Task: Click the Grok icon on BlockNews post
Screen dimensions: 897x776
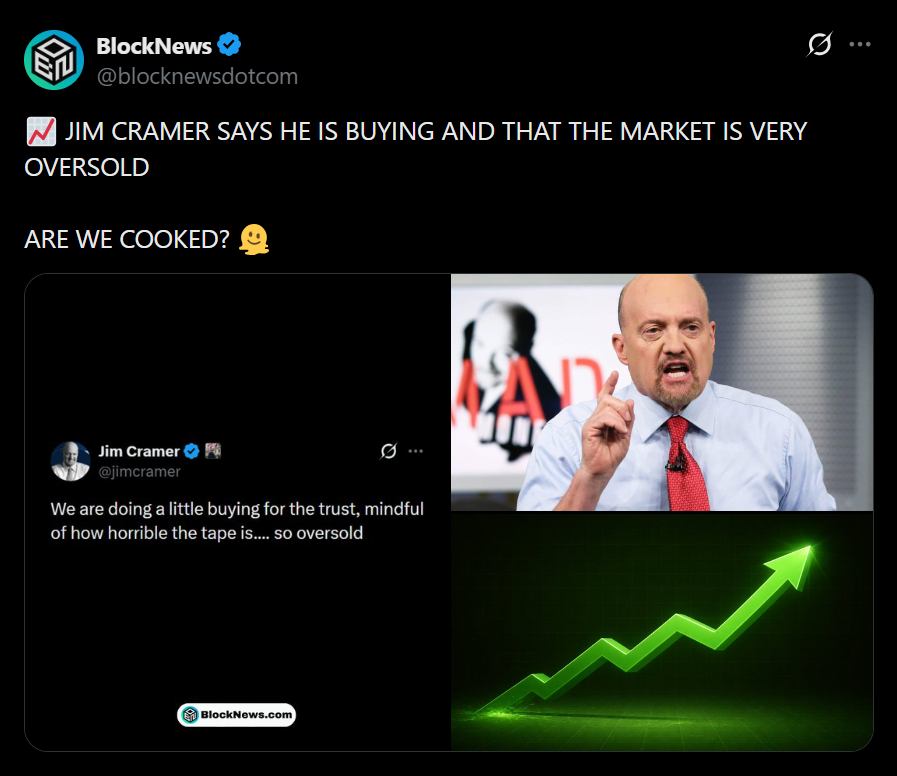Action: coord(819,45)
